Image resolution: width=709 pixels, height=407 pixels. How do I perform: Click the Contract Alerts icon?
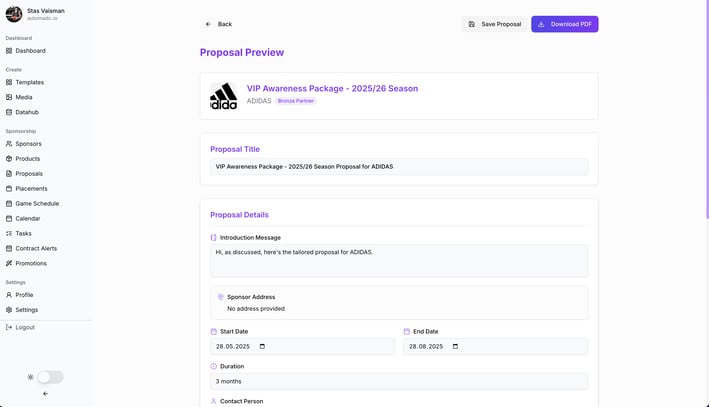9,248
